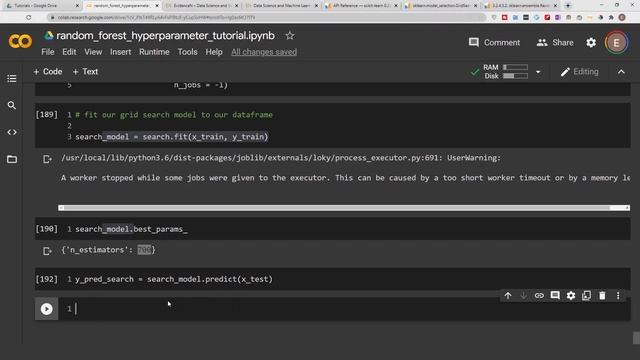Click the All changes saved link
This screenshot has width=640, height=360.
tap(264, 52)
